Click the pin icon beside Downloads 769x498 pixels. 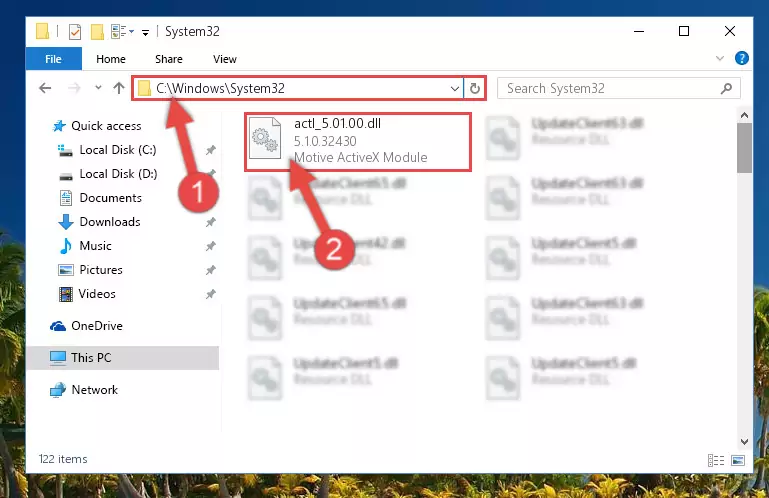click(210, 222)
